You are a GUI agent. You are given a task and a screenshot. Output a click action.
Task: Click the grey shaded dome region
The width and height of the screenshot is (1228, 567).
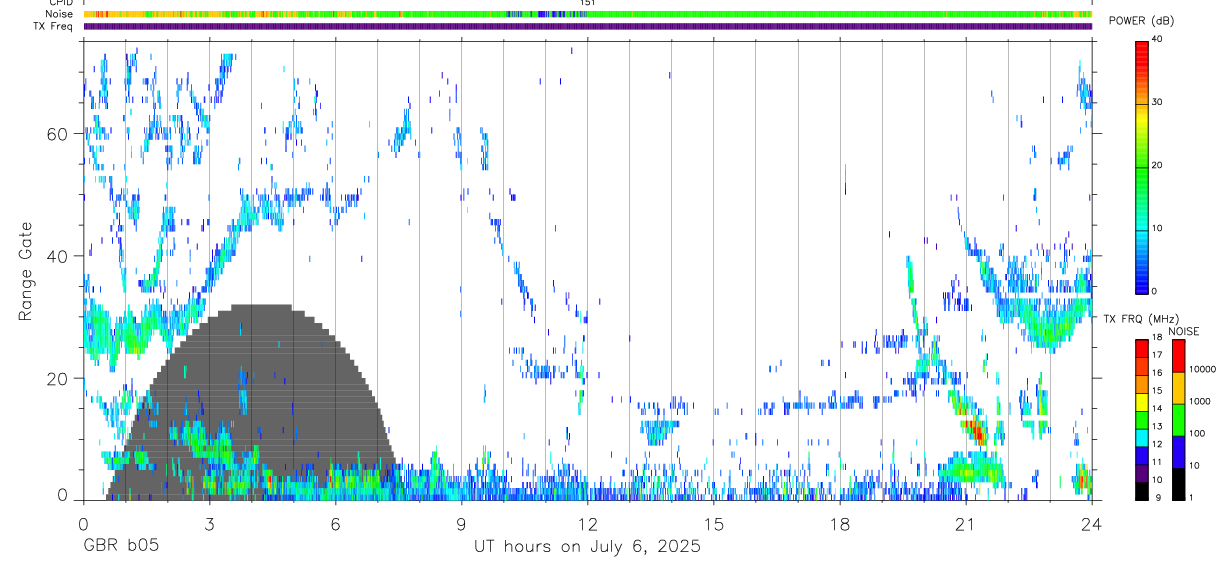click(x=255, y=400)
